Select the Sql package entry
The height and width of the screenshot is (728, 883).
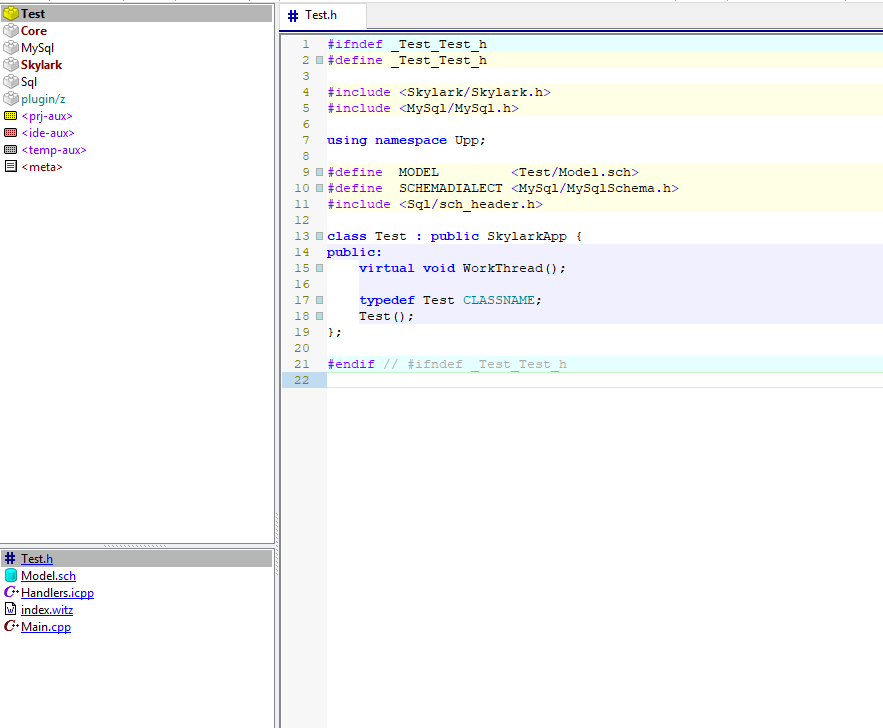(29, 82)
